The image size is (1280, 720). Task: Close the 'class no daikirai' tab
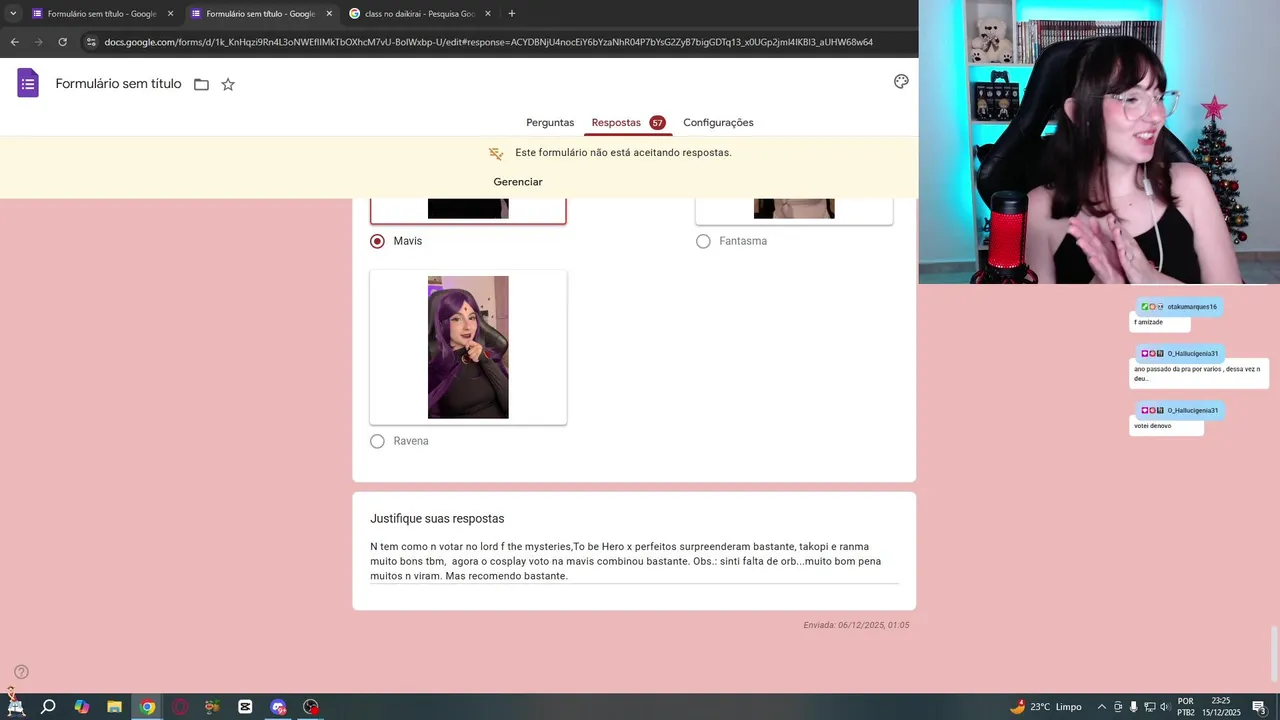[488, 14]
